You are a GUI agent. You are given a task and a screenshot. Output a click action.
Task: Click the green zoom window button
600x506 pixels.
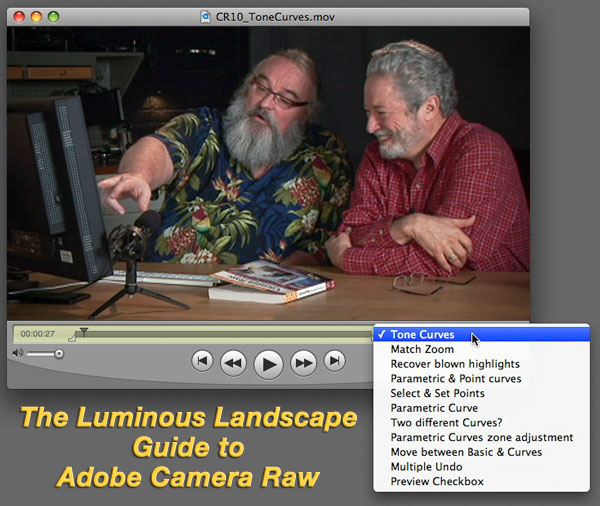[x=53, y=17]
